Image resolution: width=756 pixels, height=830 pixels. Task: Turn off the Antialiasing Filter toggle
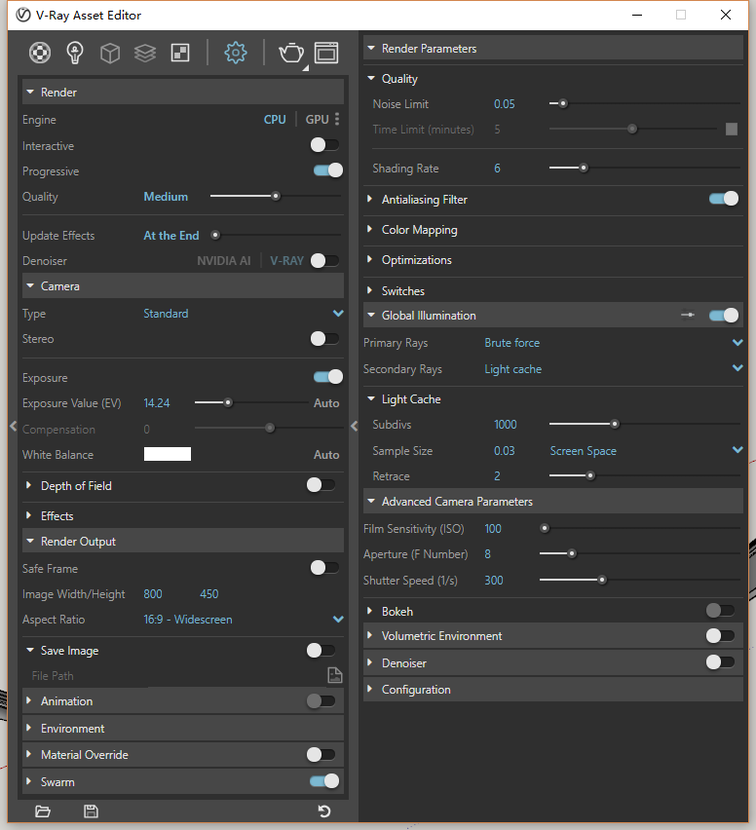point(724,199)
